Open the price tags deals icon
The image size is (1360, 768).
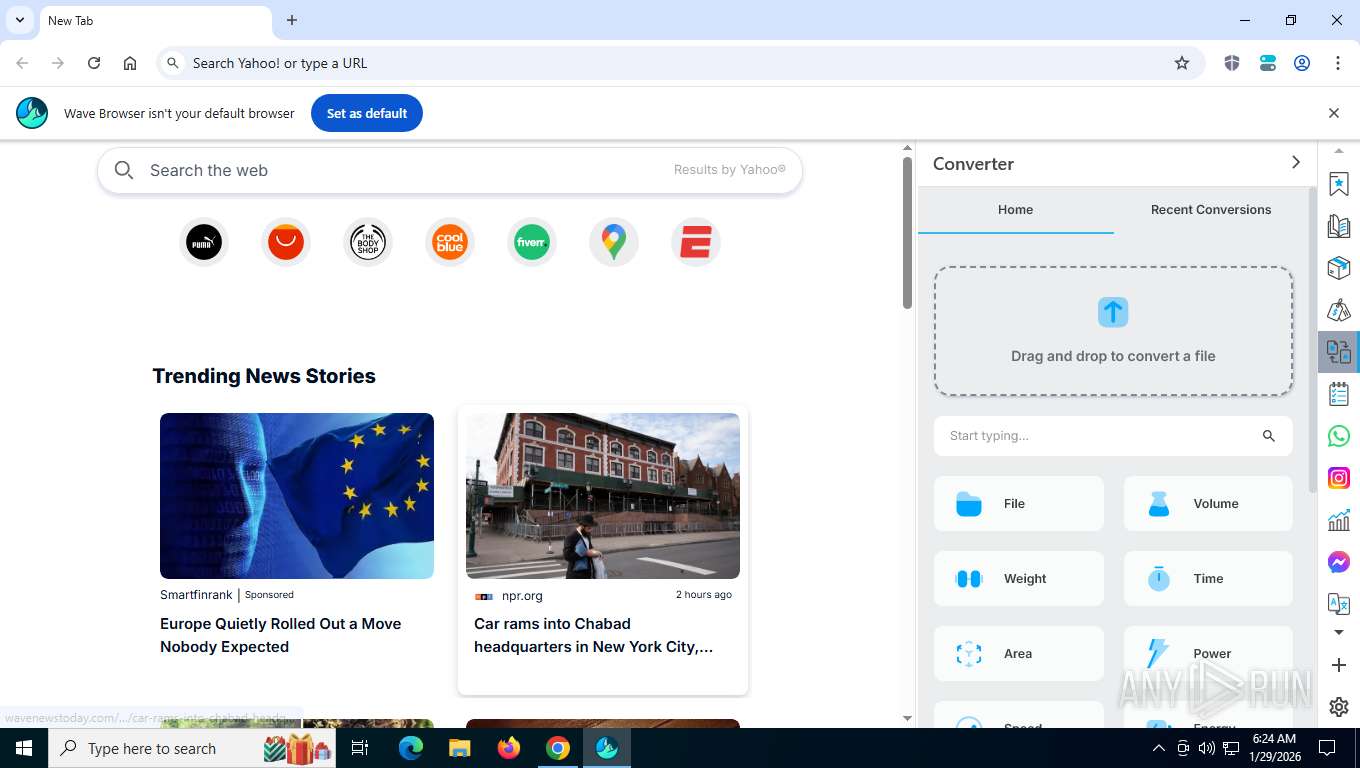pyautogui.click(x=1339, y=310)
